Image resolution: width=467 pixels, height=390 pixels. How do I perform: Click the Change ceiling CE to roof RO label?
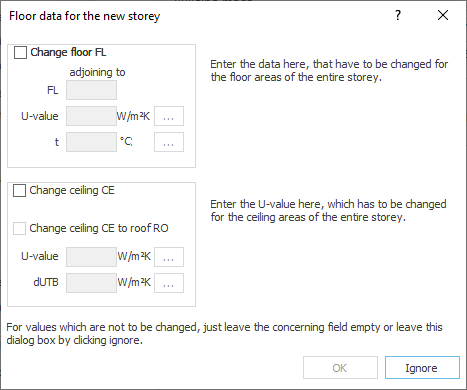pyautogui.click(x=99, y=228)
